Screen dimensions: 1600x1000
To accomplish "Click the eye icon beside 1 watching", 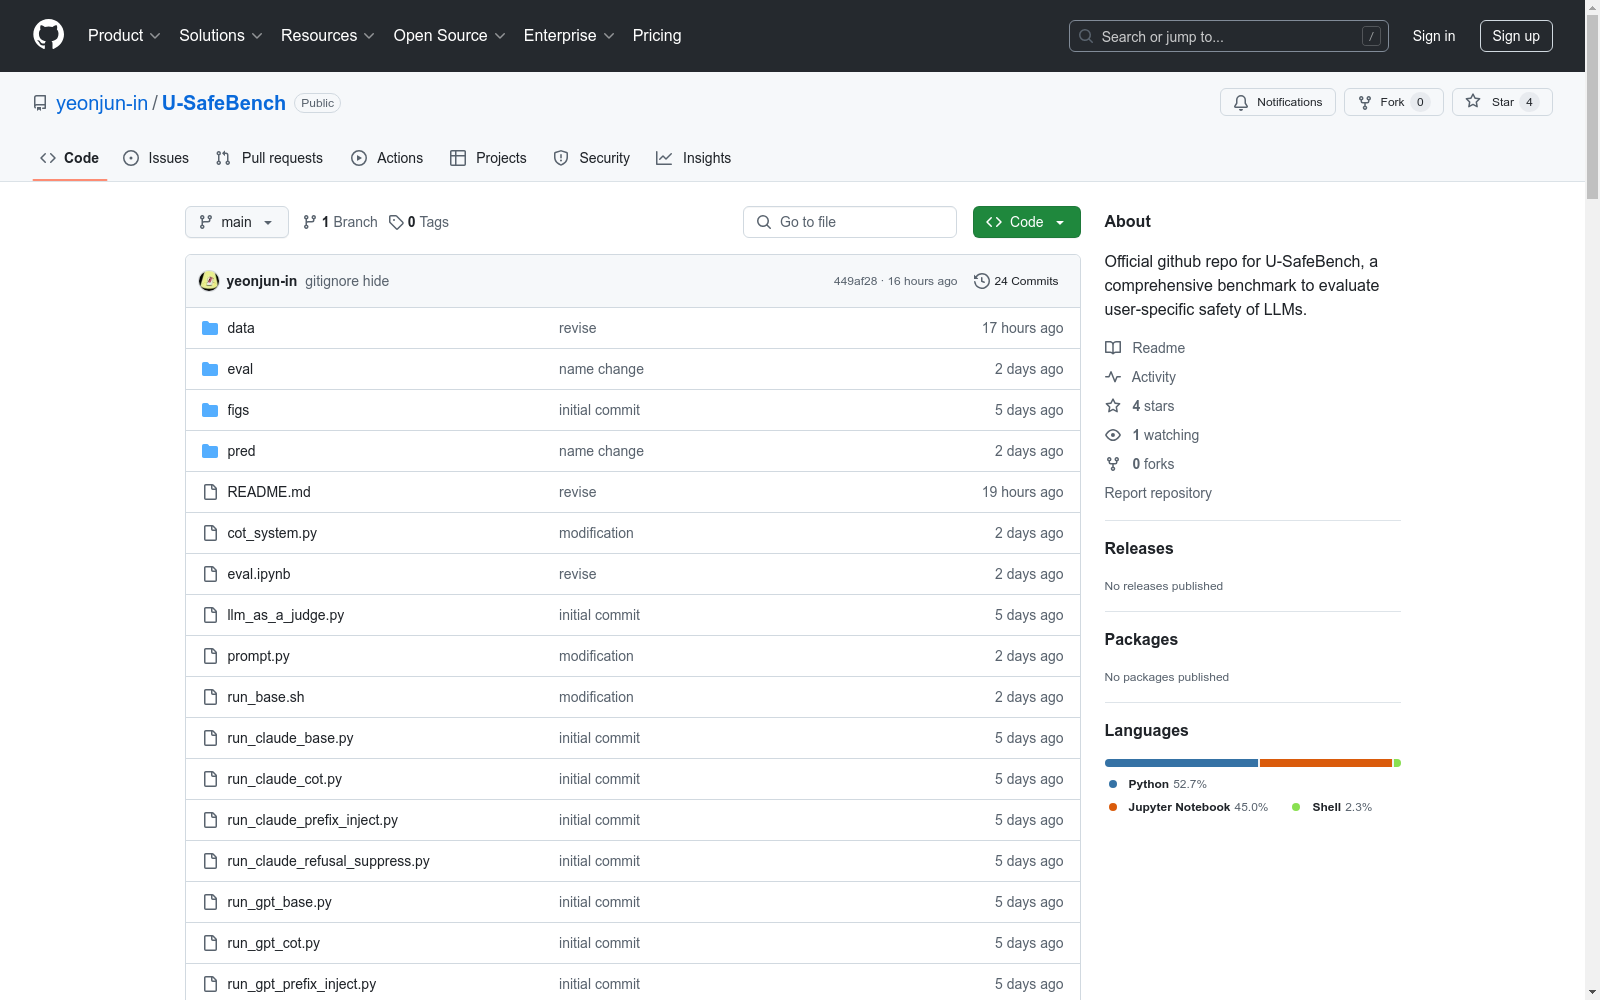I will coord(1113,435).
